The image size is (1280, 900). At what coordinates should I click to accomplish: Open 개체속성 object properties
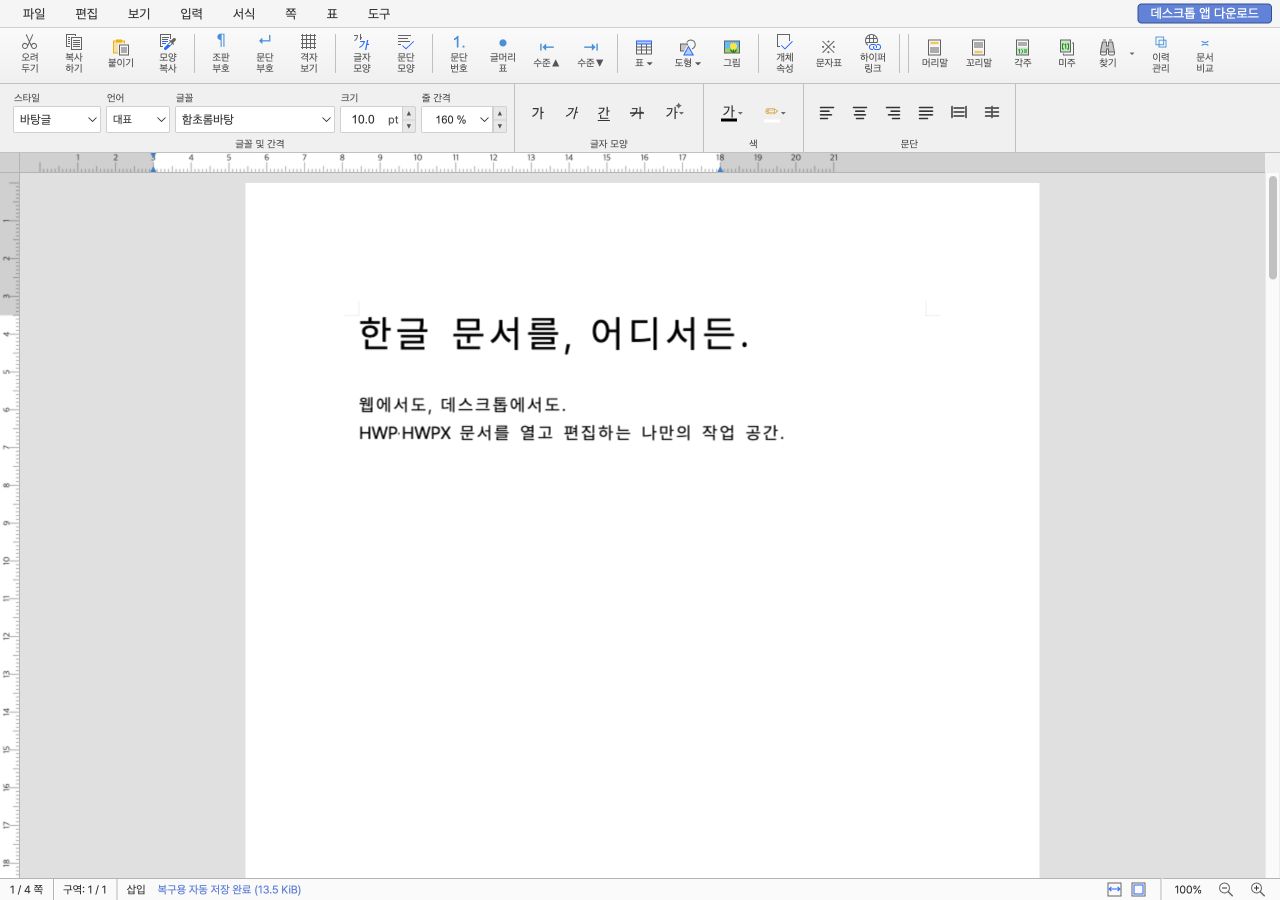784,53
